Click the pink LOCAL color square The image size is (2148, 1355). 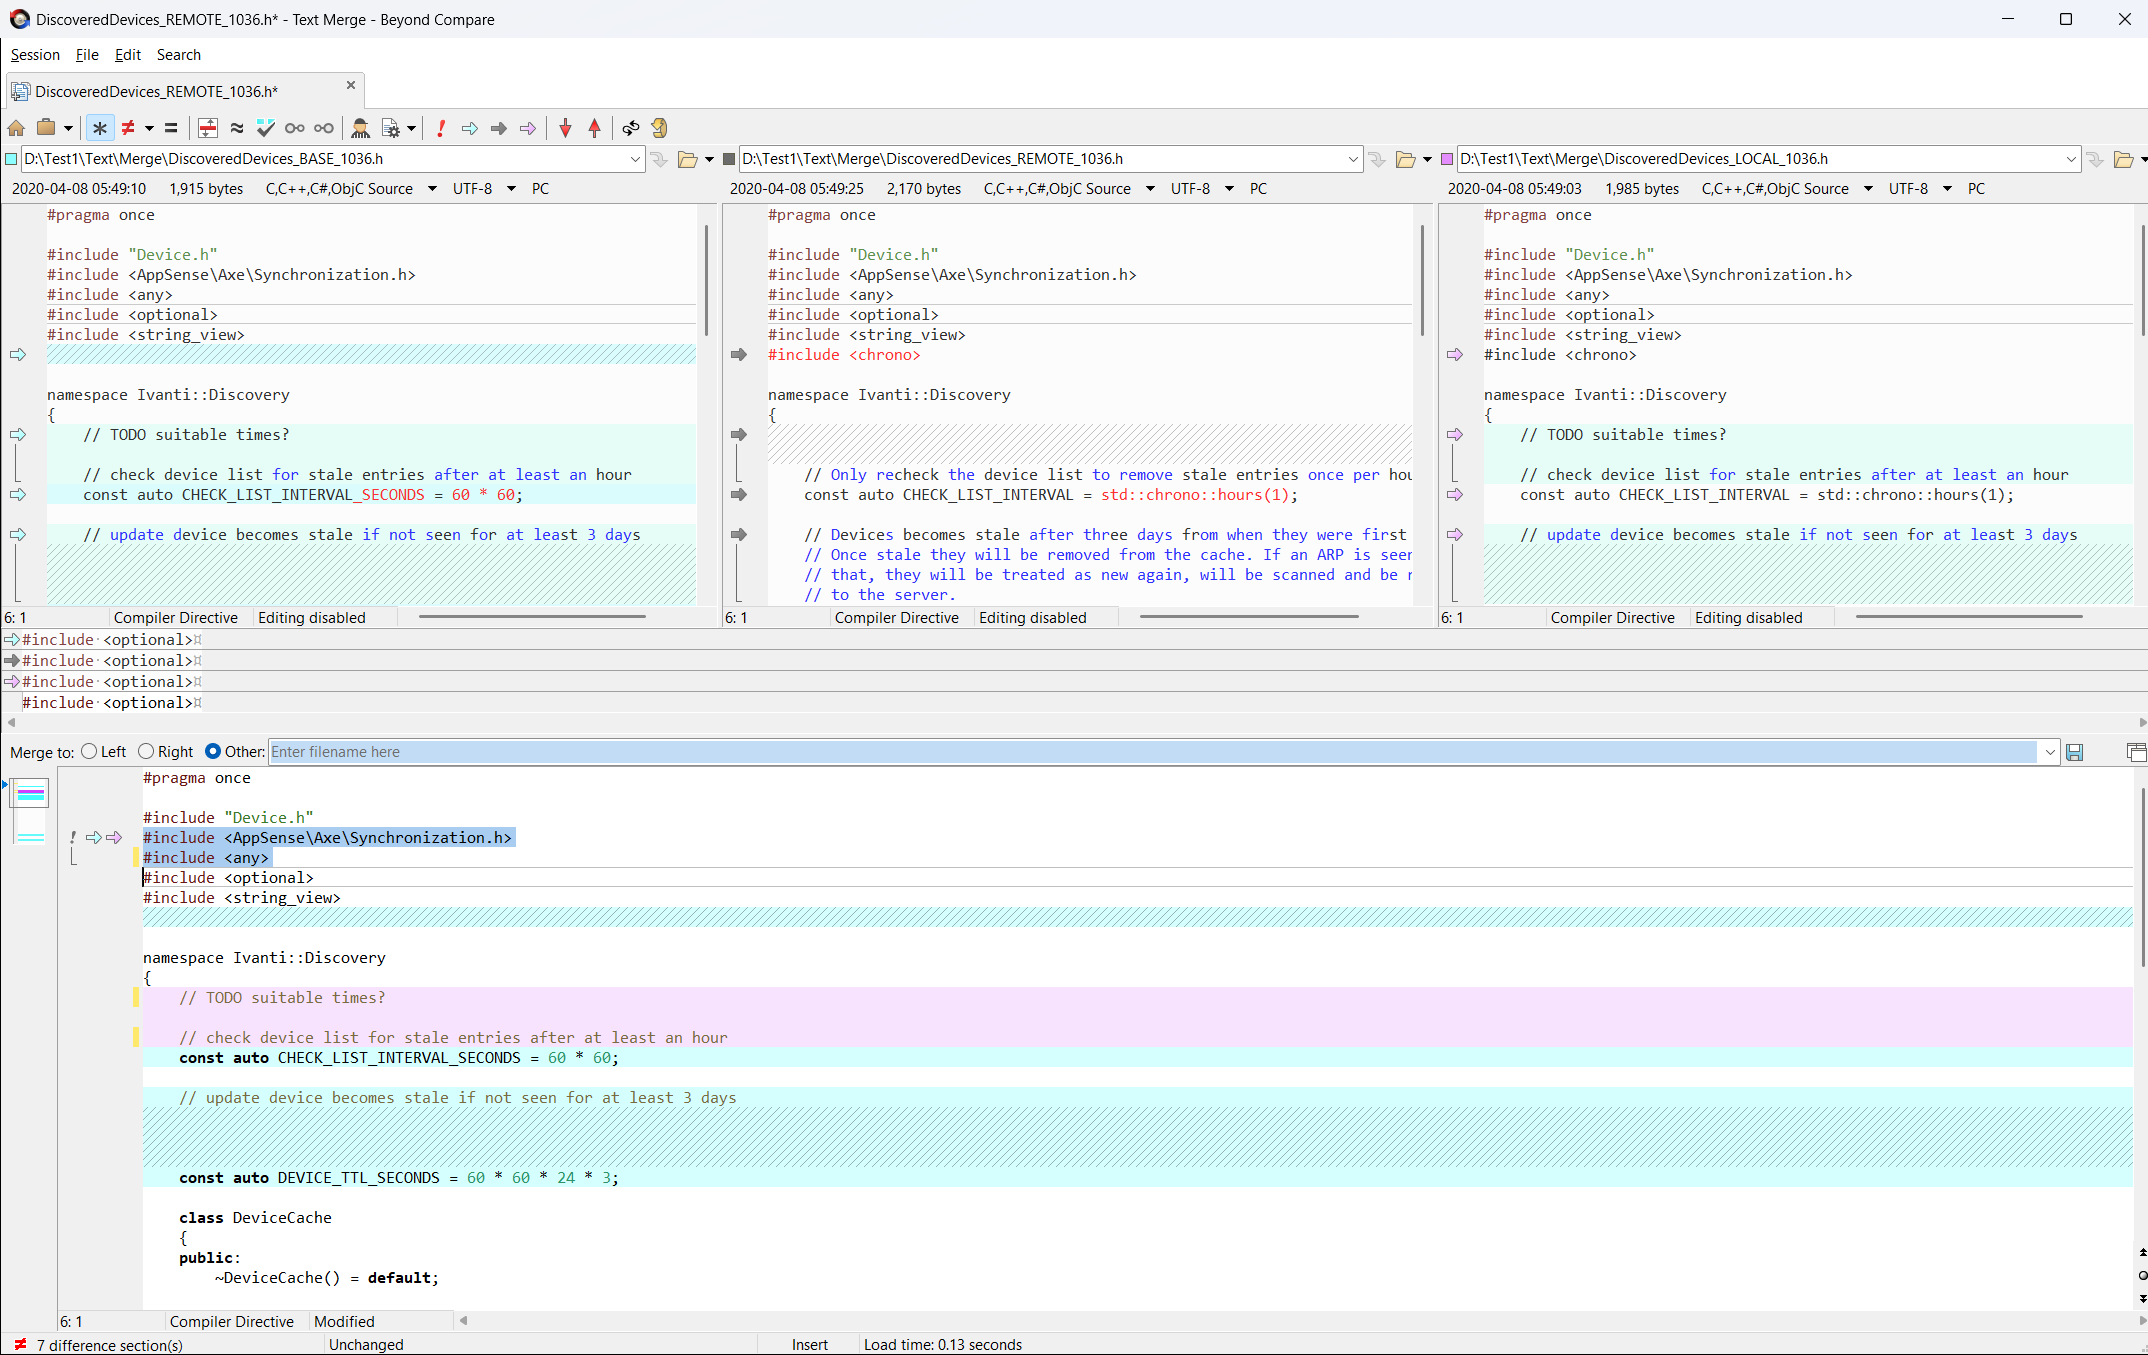click(1447, 159)
